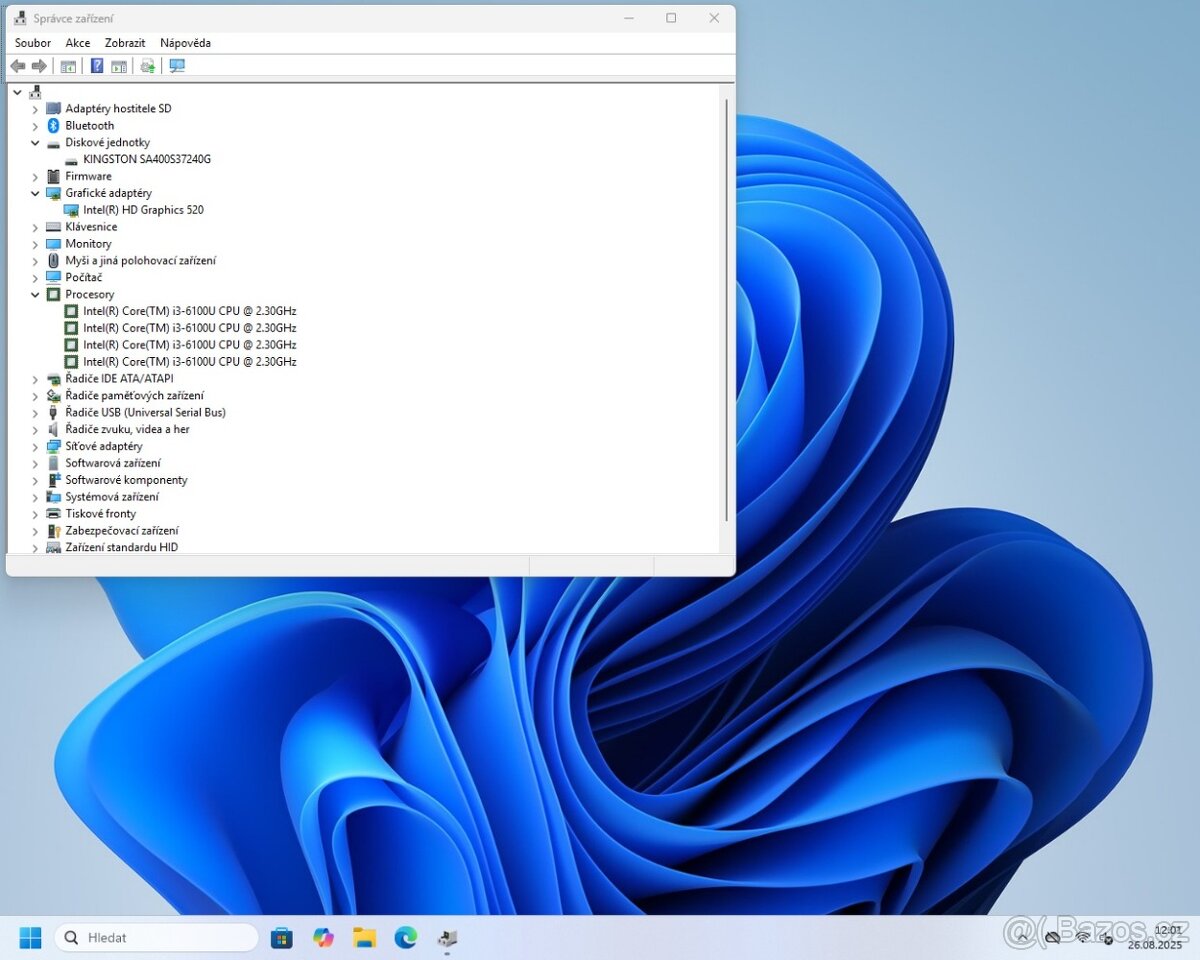Open File Explorer from the taskbar
1200x960 pixels.
(x=364, y=937)
